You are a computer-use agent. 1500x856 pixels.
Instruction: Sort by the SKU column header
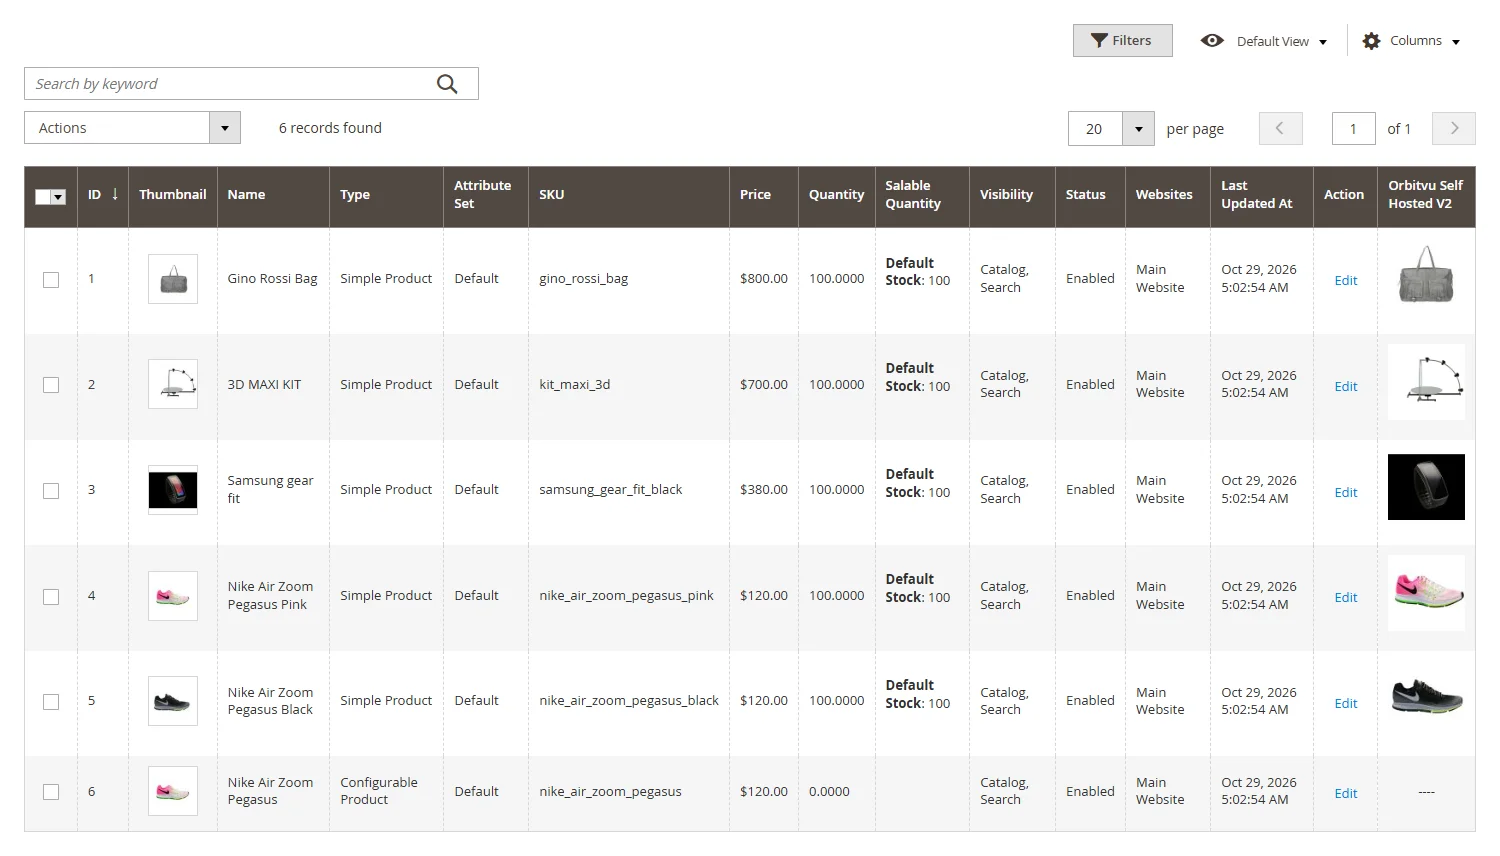pos(629,195)
